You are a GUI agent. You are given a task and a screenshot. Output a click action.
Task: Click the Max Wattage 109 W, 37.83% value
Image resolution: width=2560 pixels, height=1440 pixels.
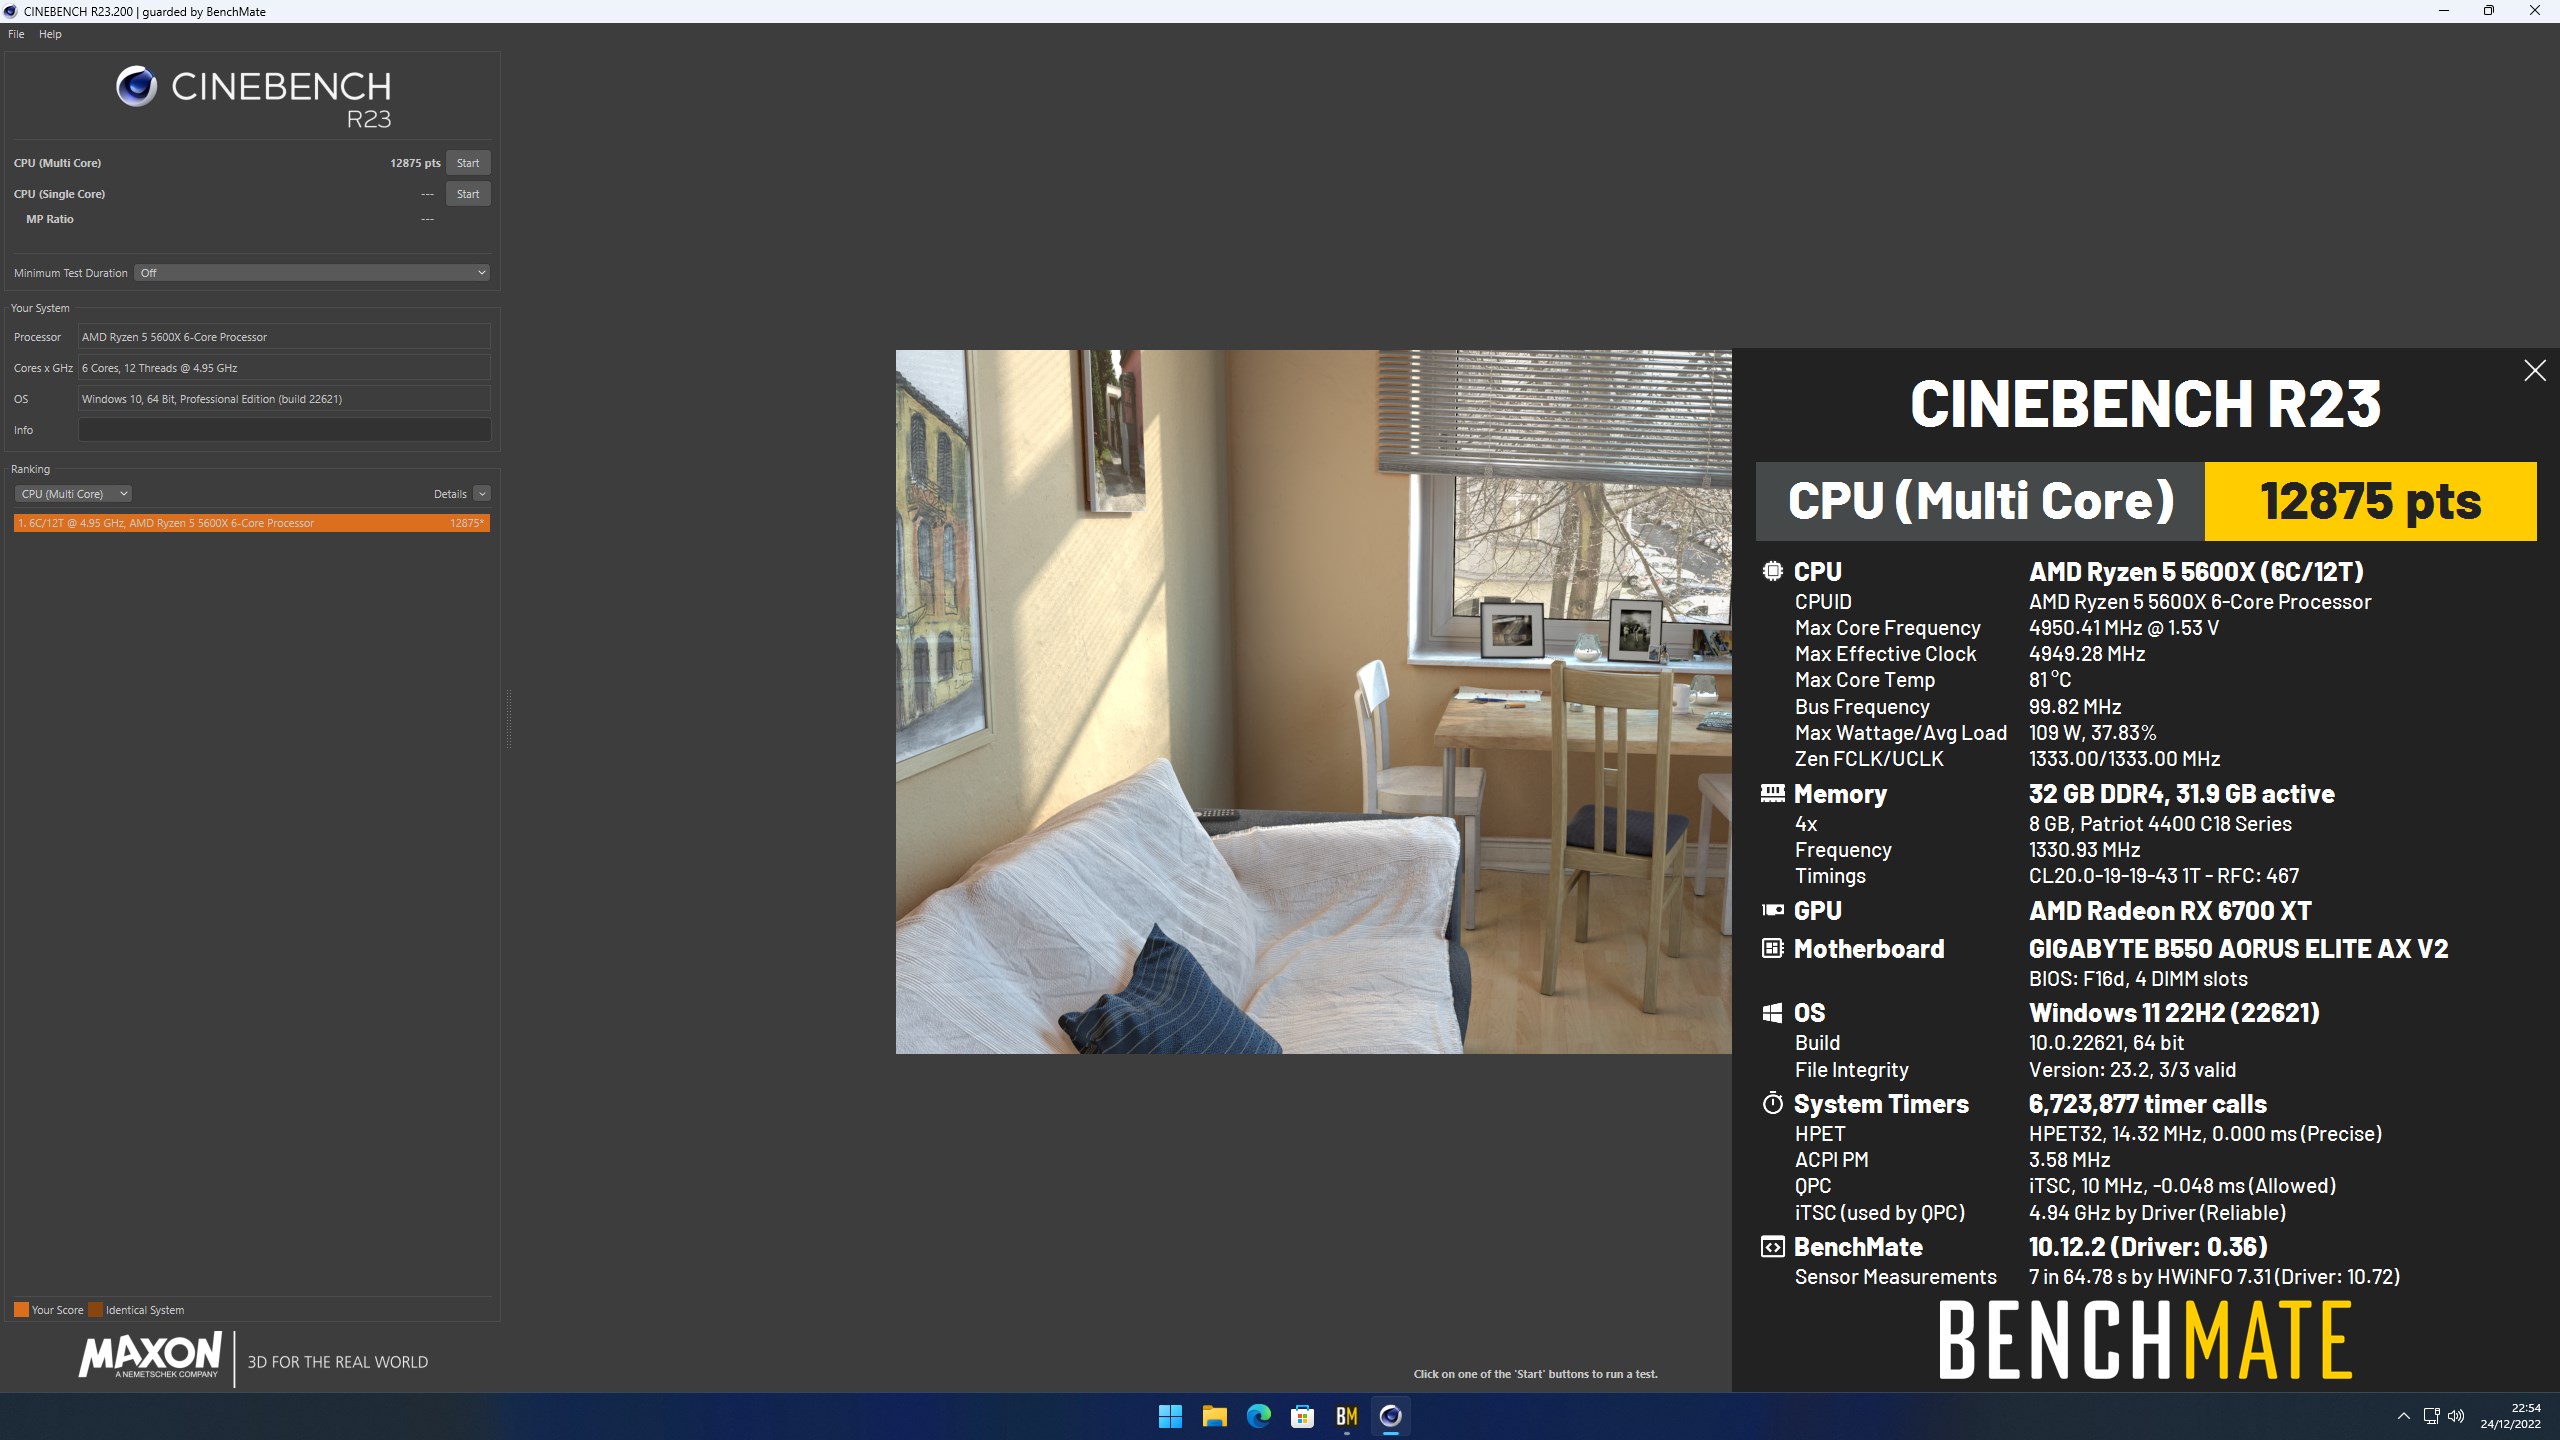tap(2092, 733)
